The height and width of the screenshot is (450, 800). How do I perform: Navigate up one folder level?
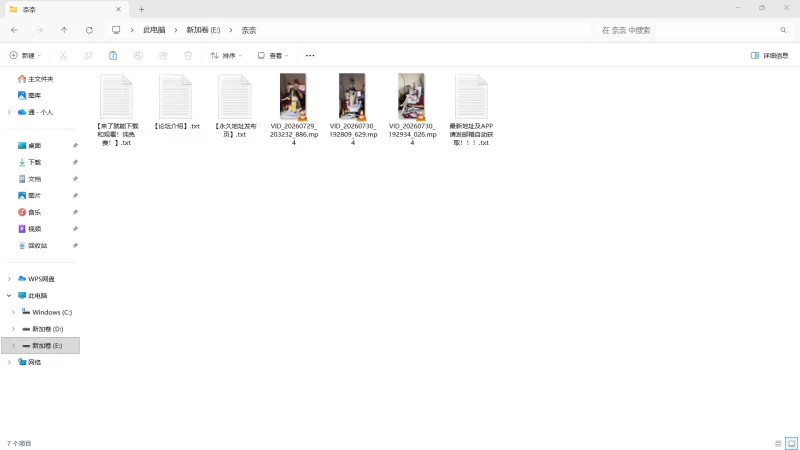tap(64, 30)
